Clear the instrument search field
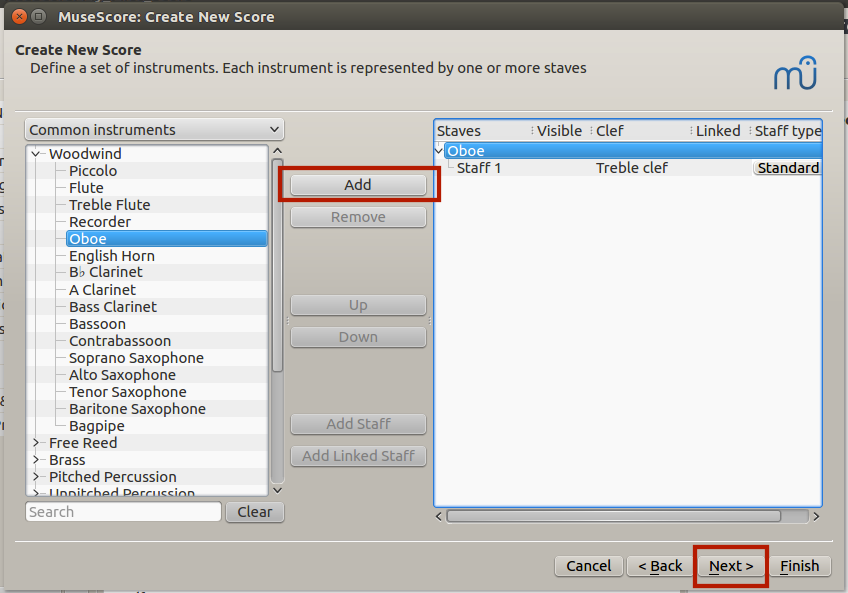Viewport: 848px width, 593px height. coord(255,512)
